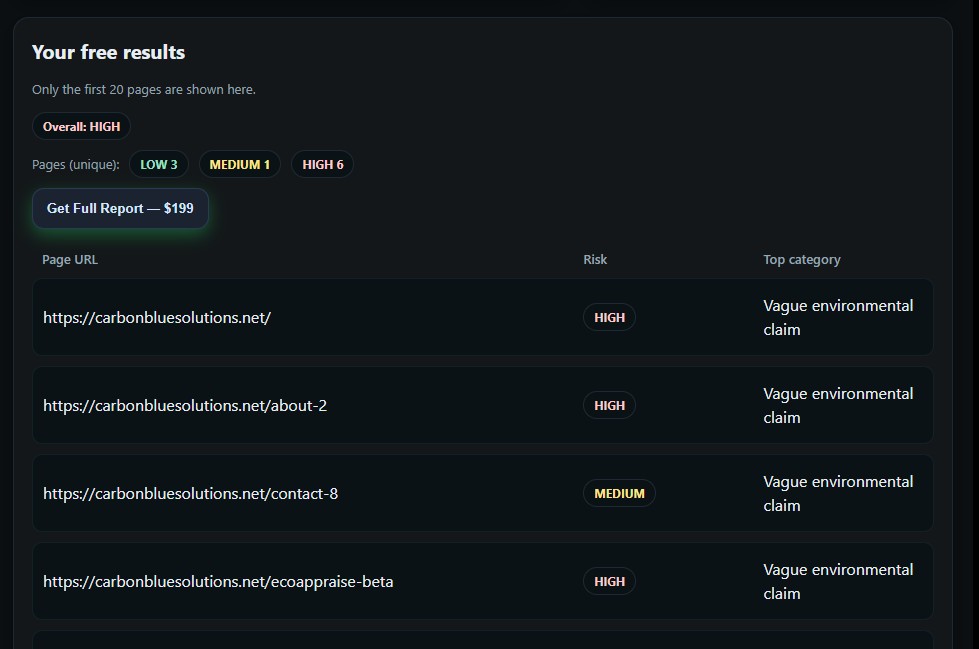Viewport: 979px width, 649px height.
Task: Click the HIGH risk badge for ecoappraise-beta
Action: click(609, 582)
